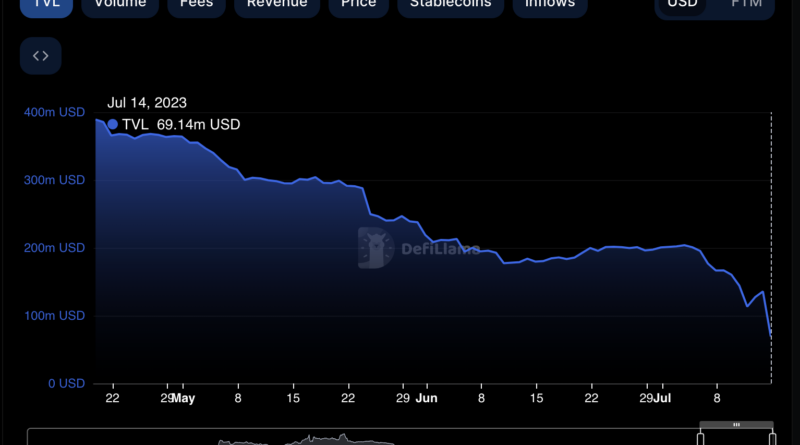
Task: Show the Stablecoins metric on chart
Action: pyautogui.click(x=449, y=4)
